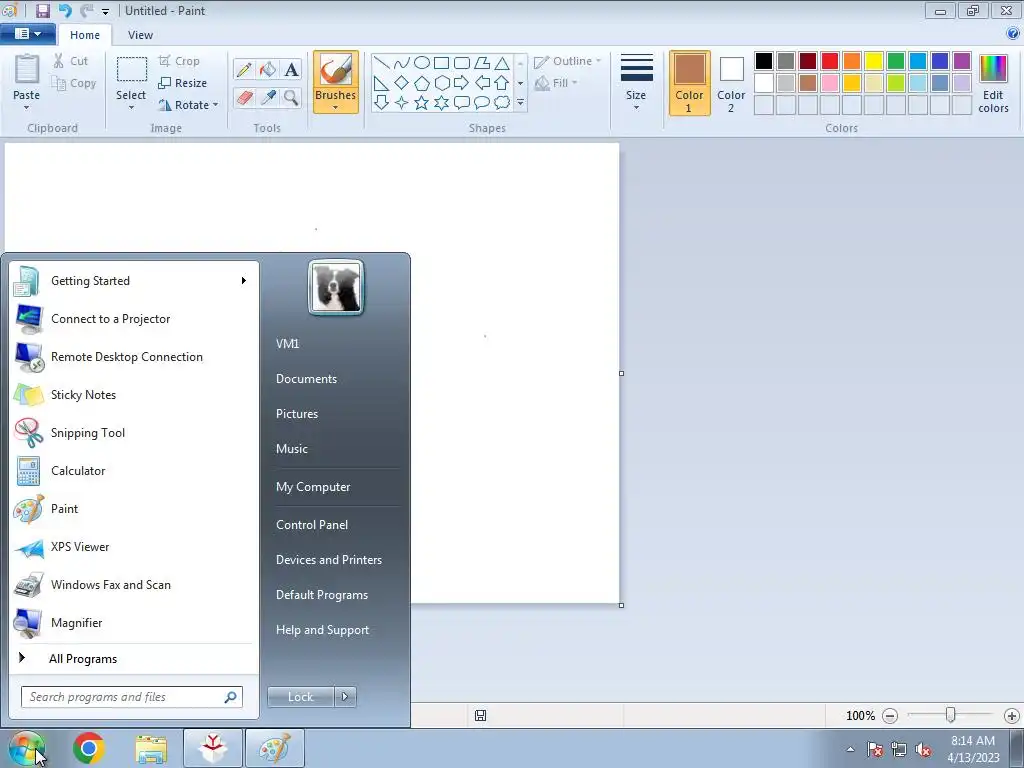Viewport: 1024px width, 768px height.
Task: Open the shape Outline dropdown
Action: coord(567,61)
